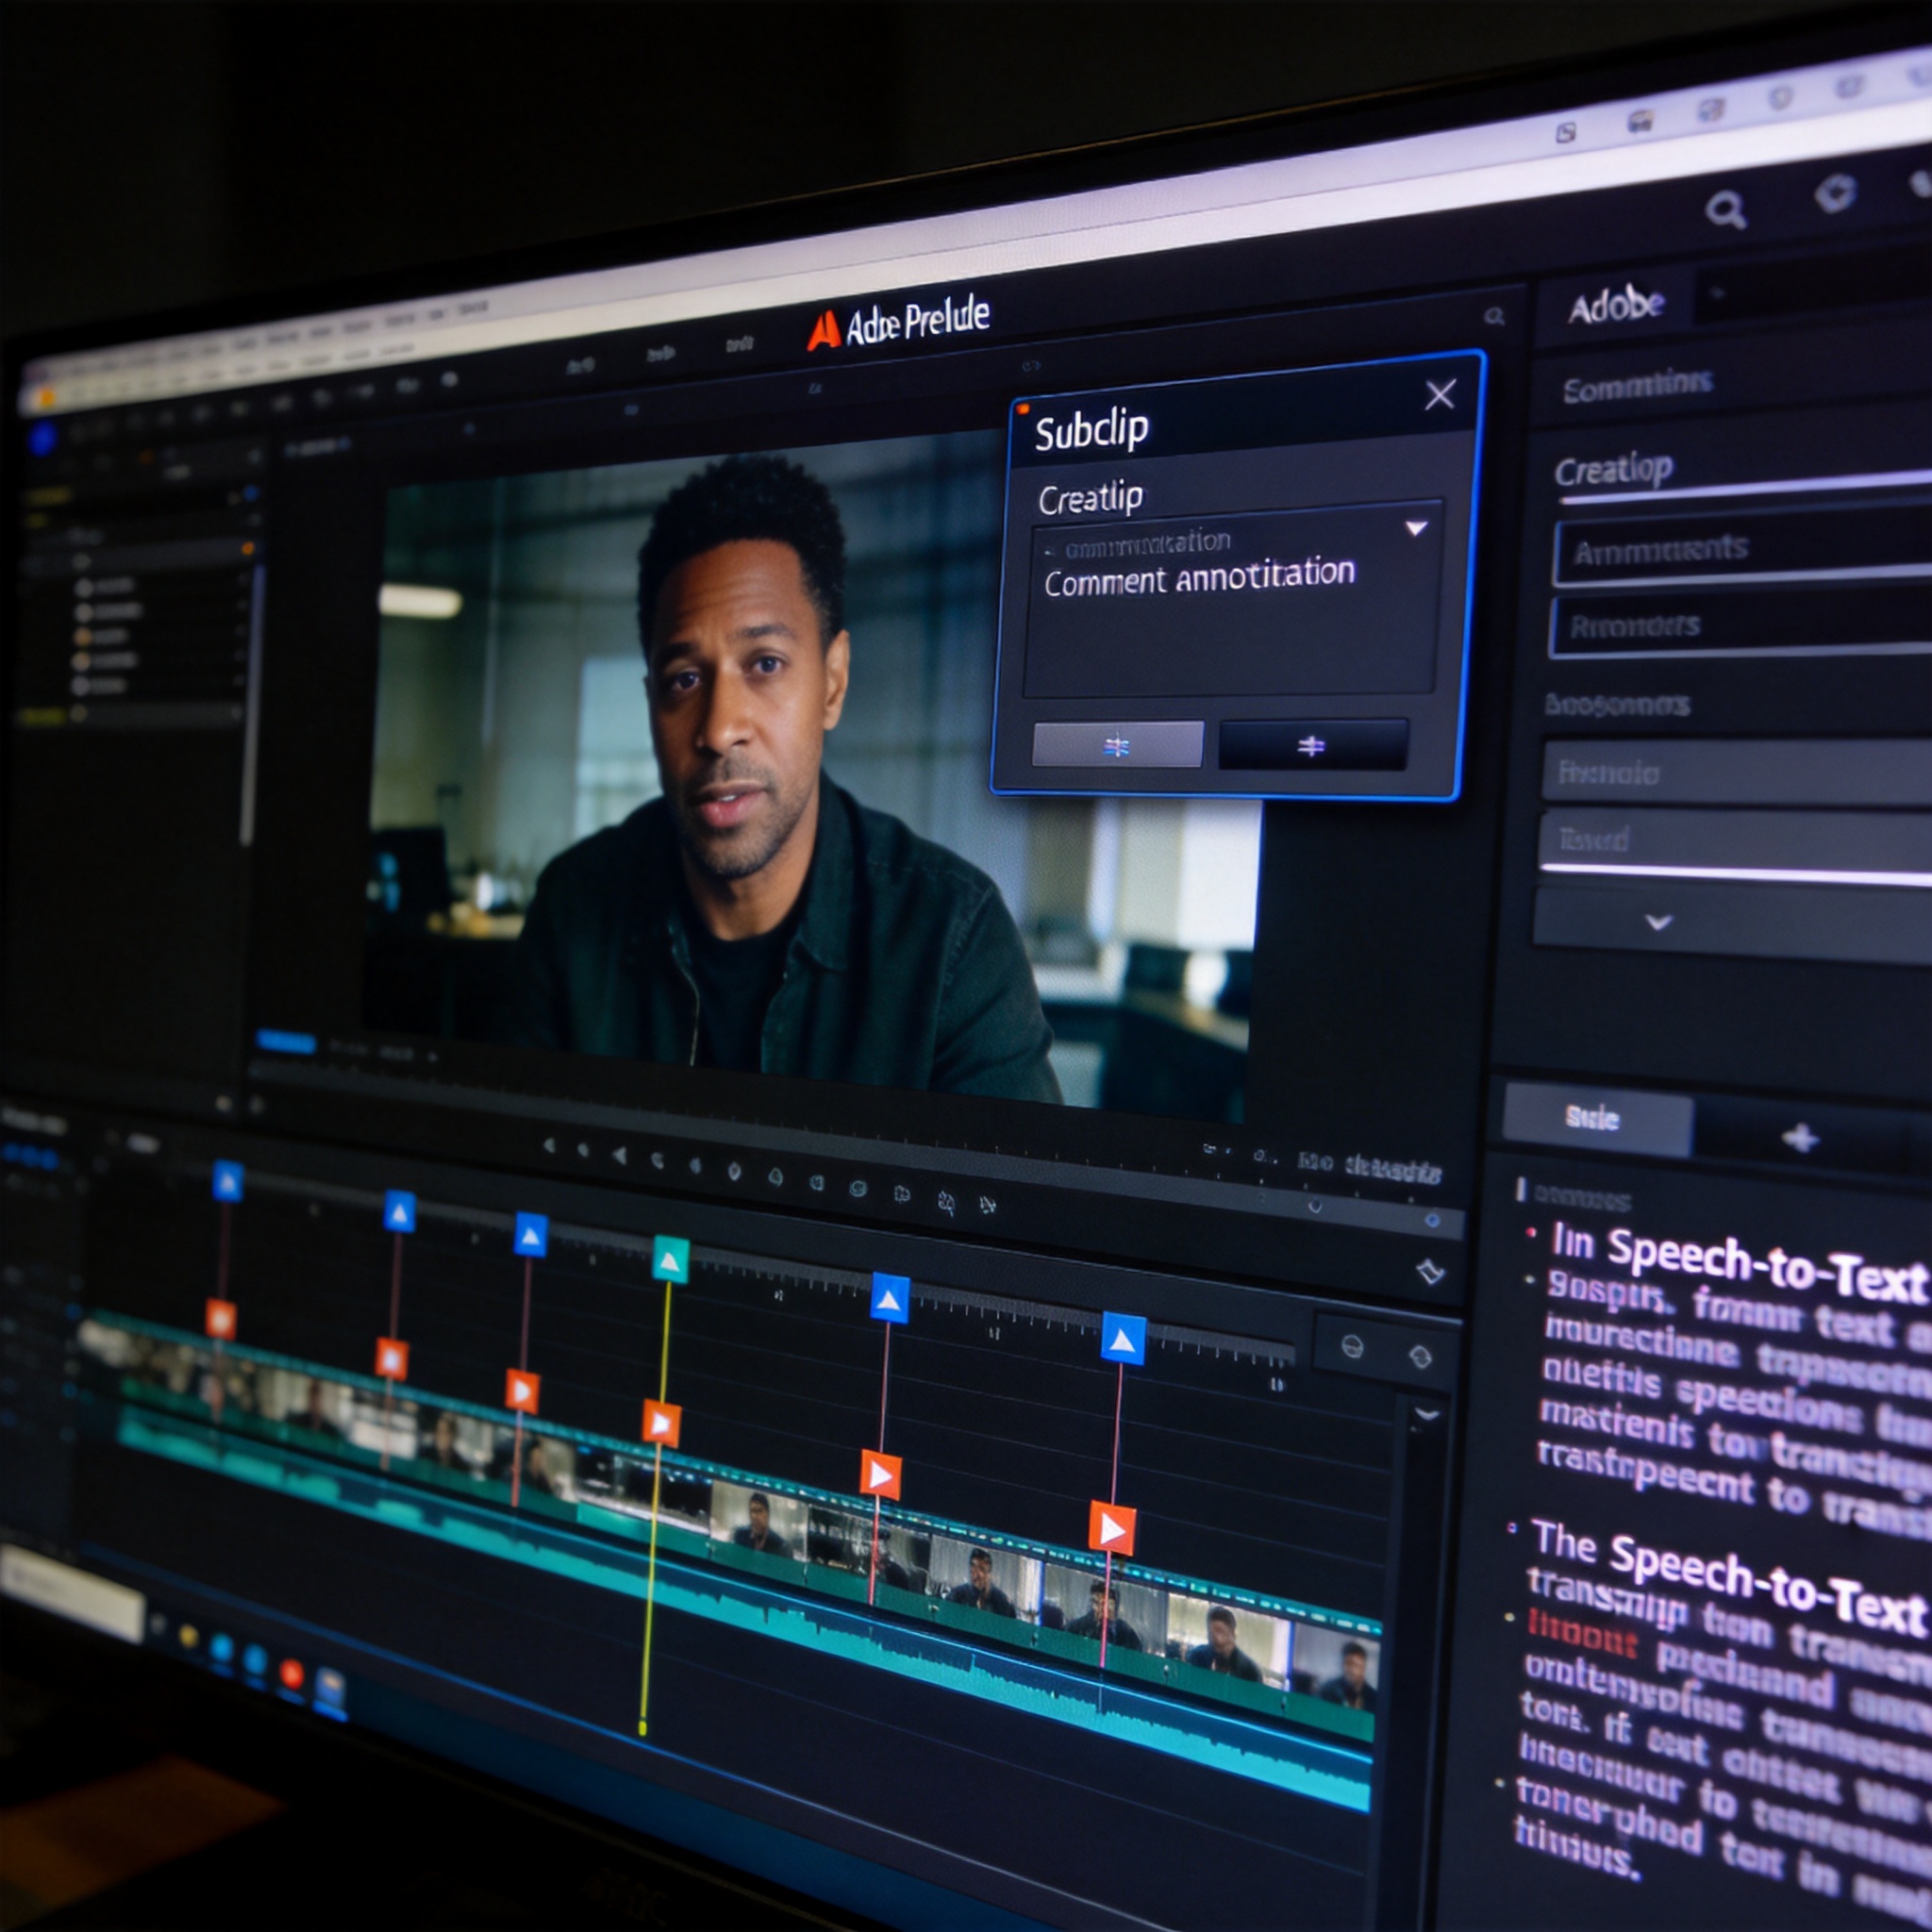Screen dimensions: 1932x1932
Task: Click the hexagon icon beside the large magnifier
Action: point(1835,194)
